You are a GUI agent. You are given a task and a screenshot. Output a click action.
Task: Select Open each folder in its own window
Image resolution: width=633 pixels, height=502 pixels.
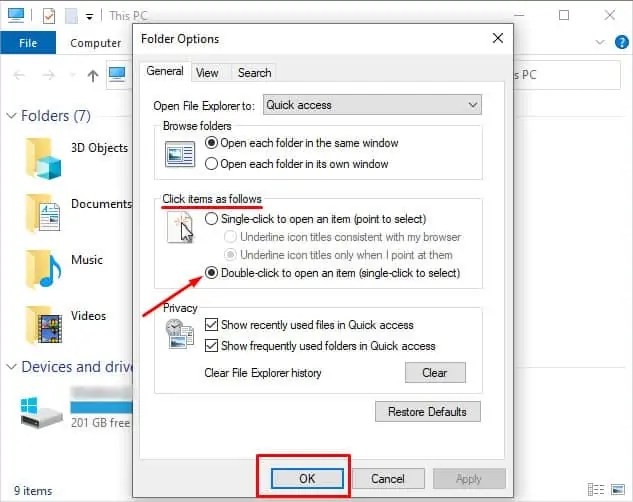pos(297,164)
